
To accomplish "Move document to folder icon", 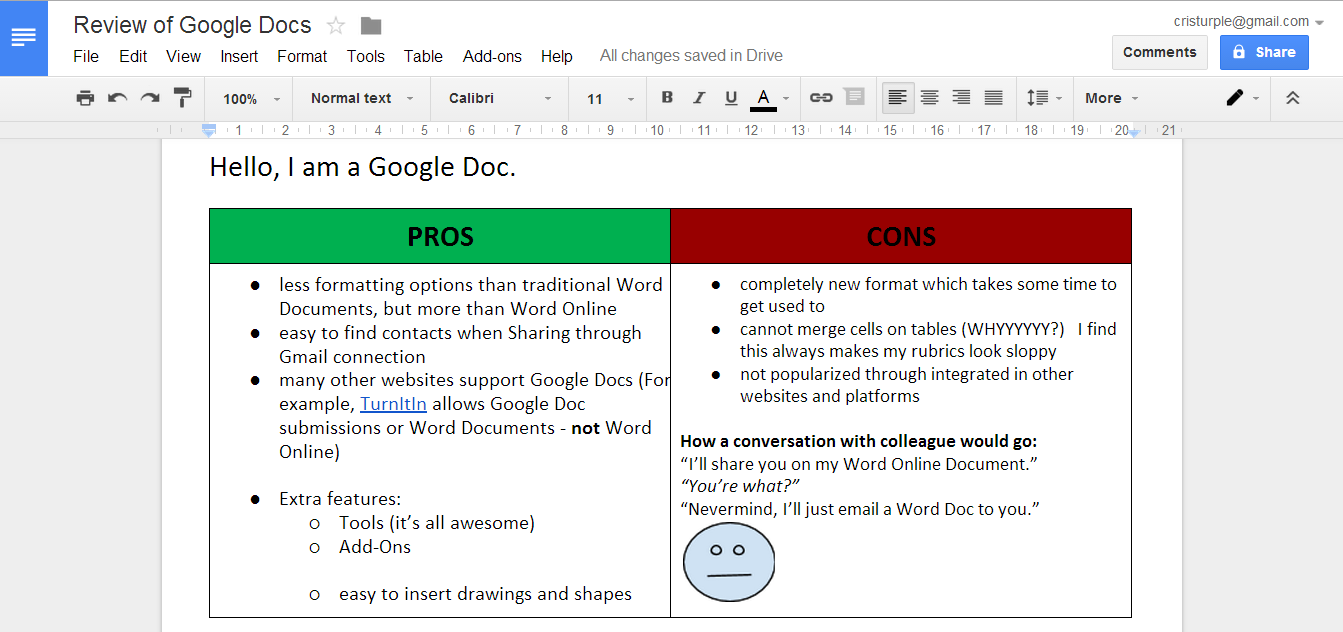I will coord(371,26).
